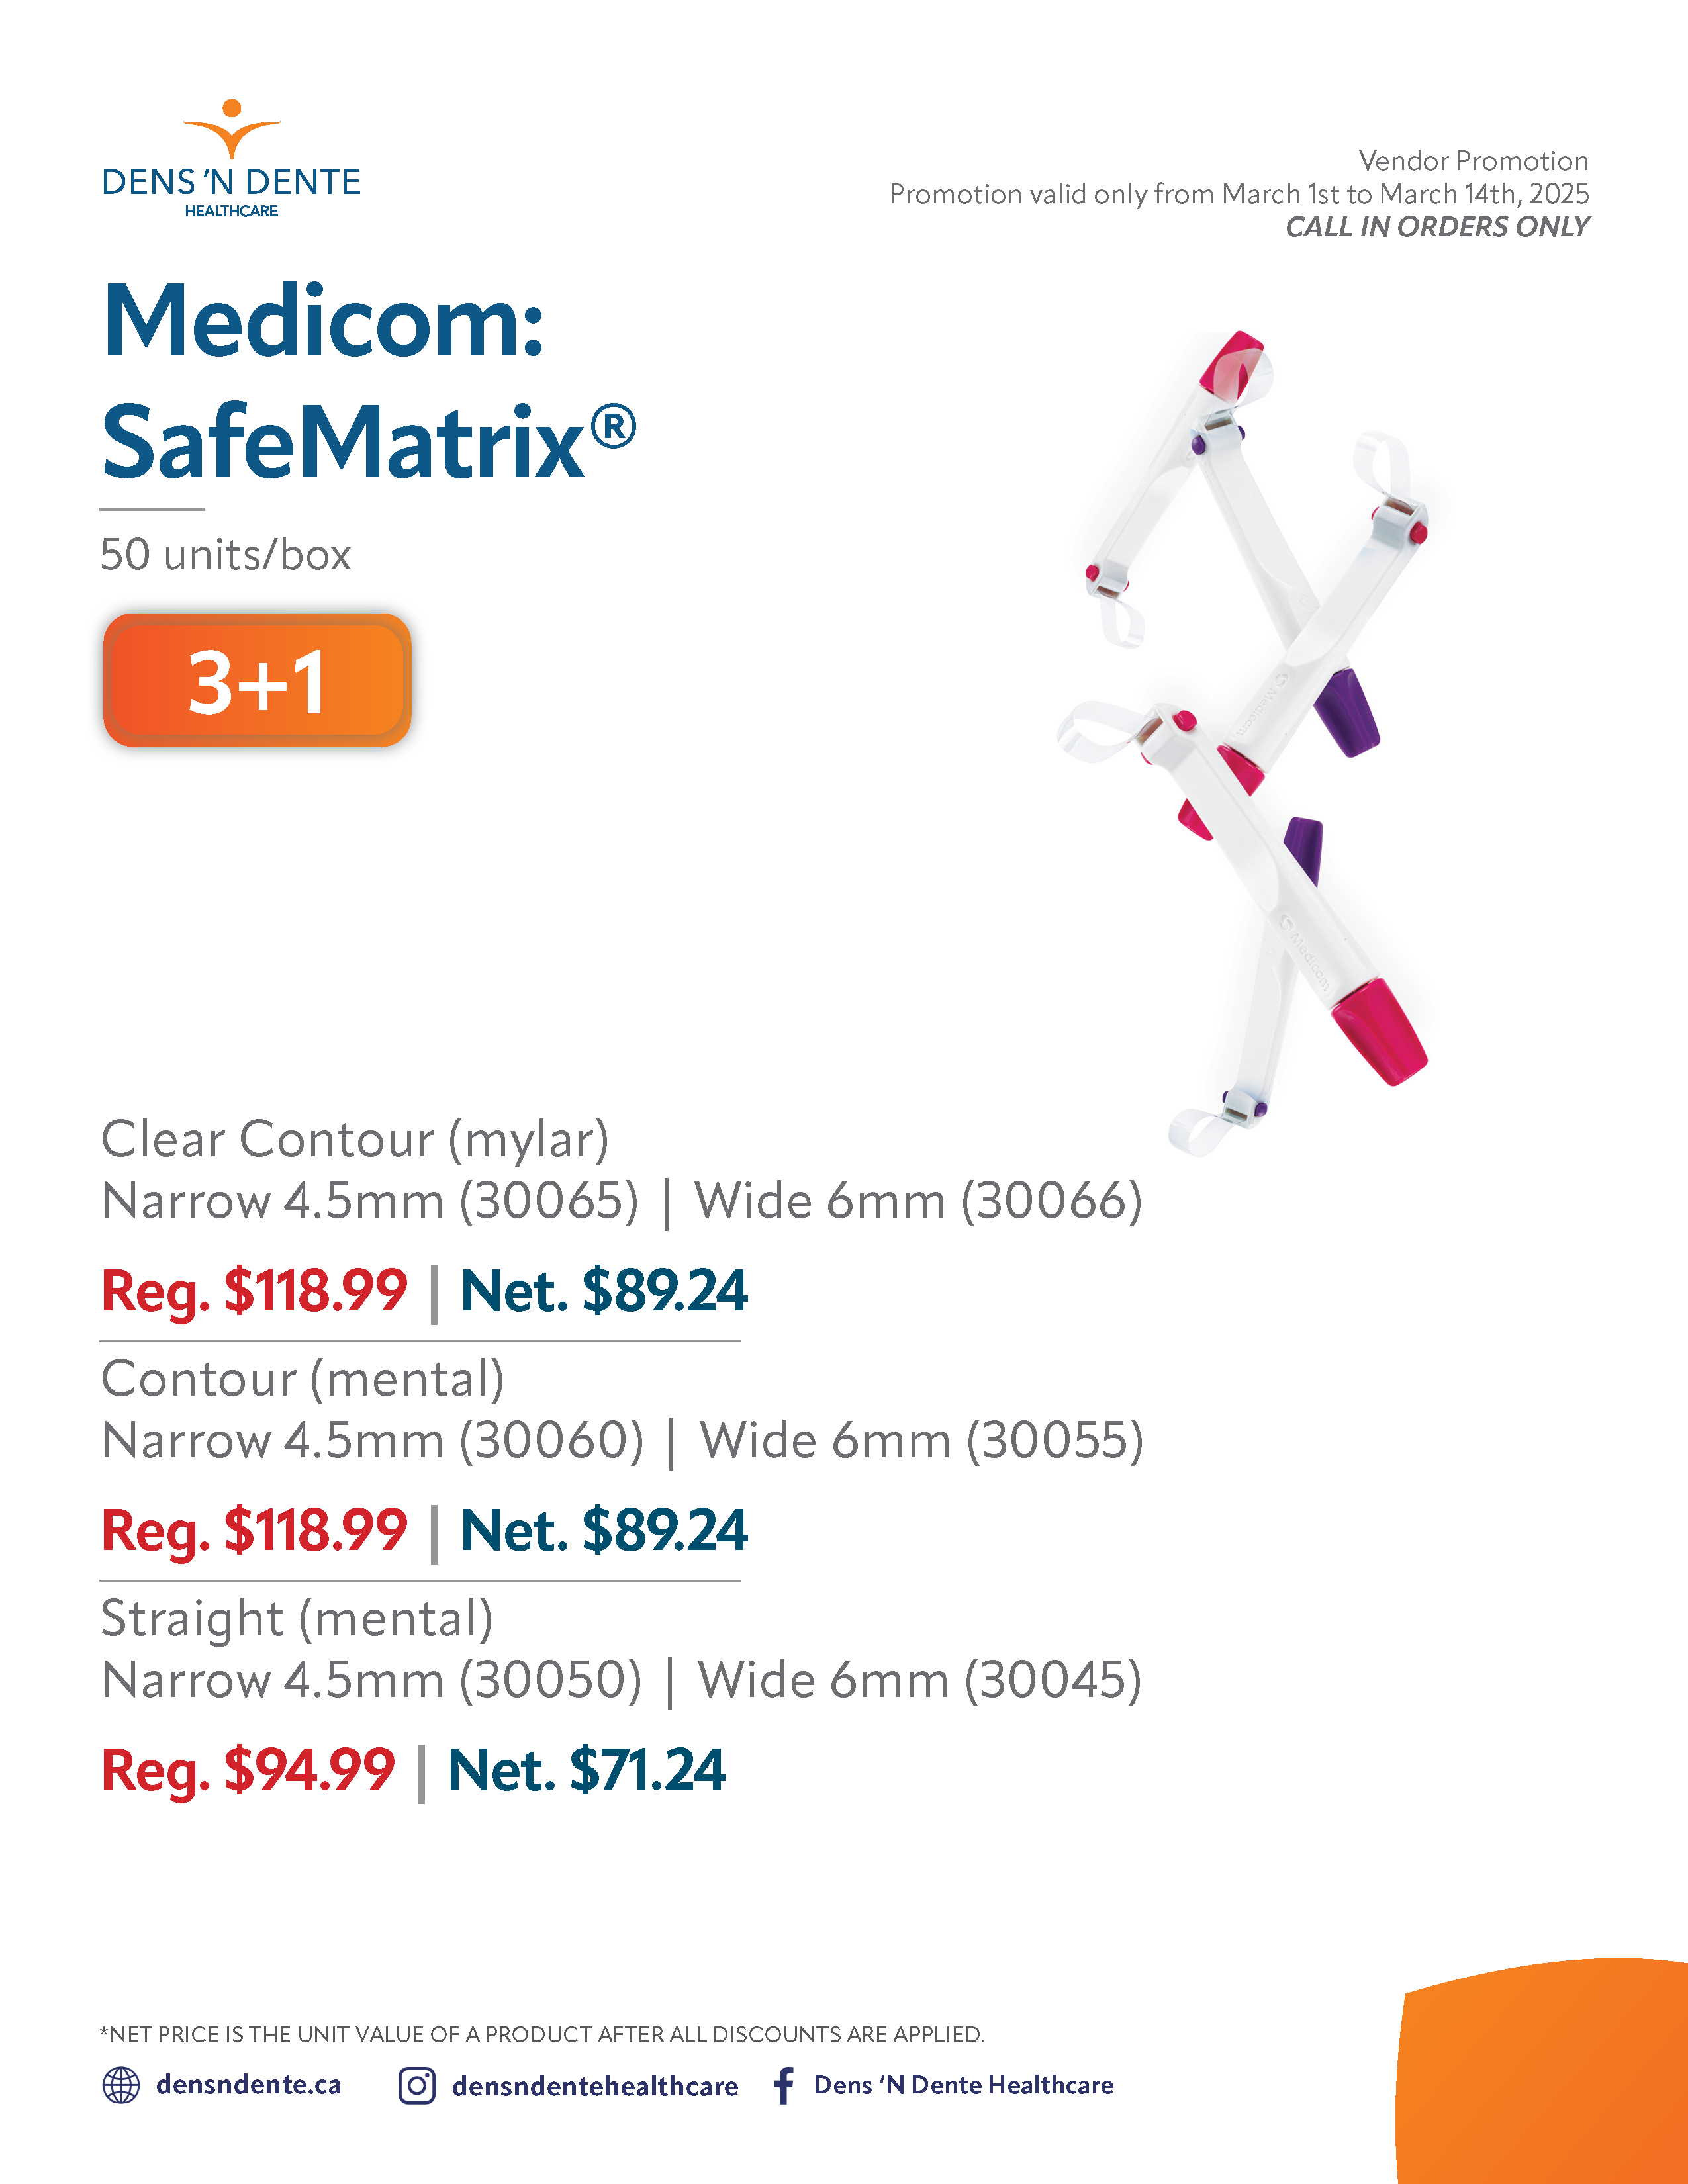
Task: Click the Dens 'N Dente Healthcare logo
Action: tap(231, 159)
